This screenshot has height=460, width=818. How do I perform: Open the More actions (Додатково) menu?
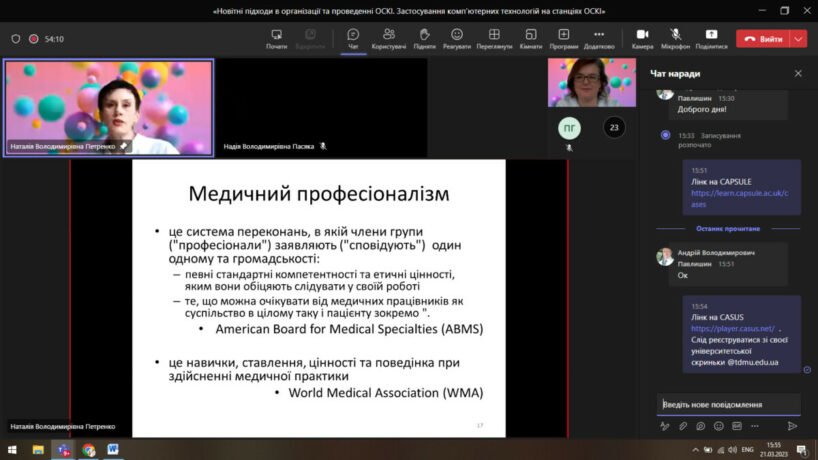pyautogui.click(x=599, y=38)
